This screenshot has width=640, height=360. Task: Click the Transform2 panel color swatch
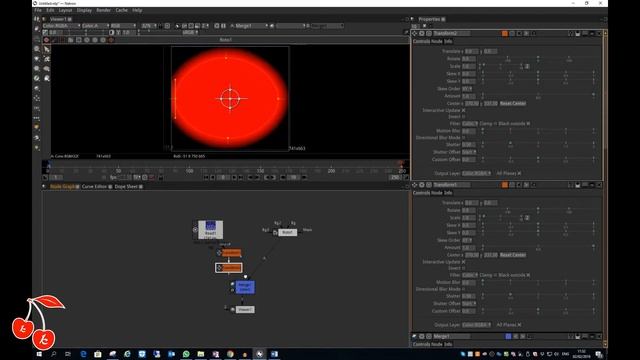(505, 33)
